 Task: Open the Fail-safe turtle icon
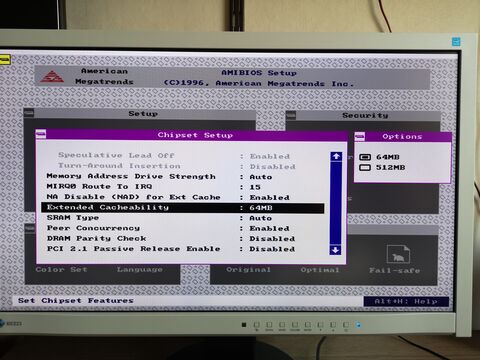click(398, 254)
